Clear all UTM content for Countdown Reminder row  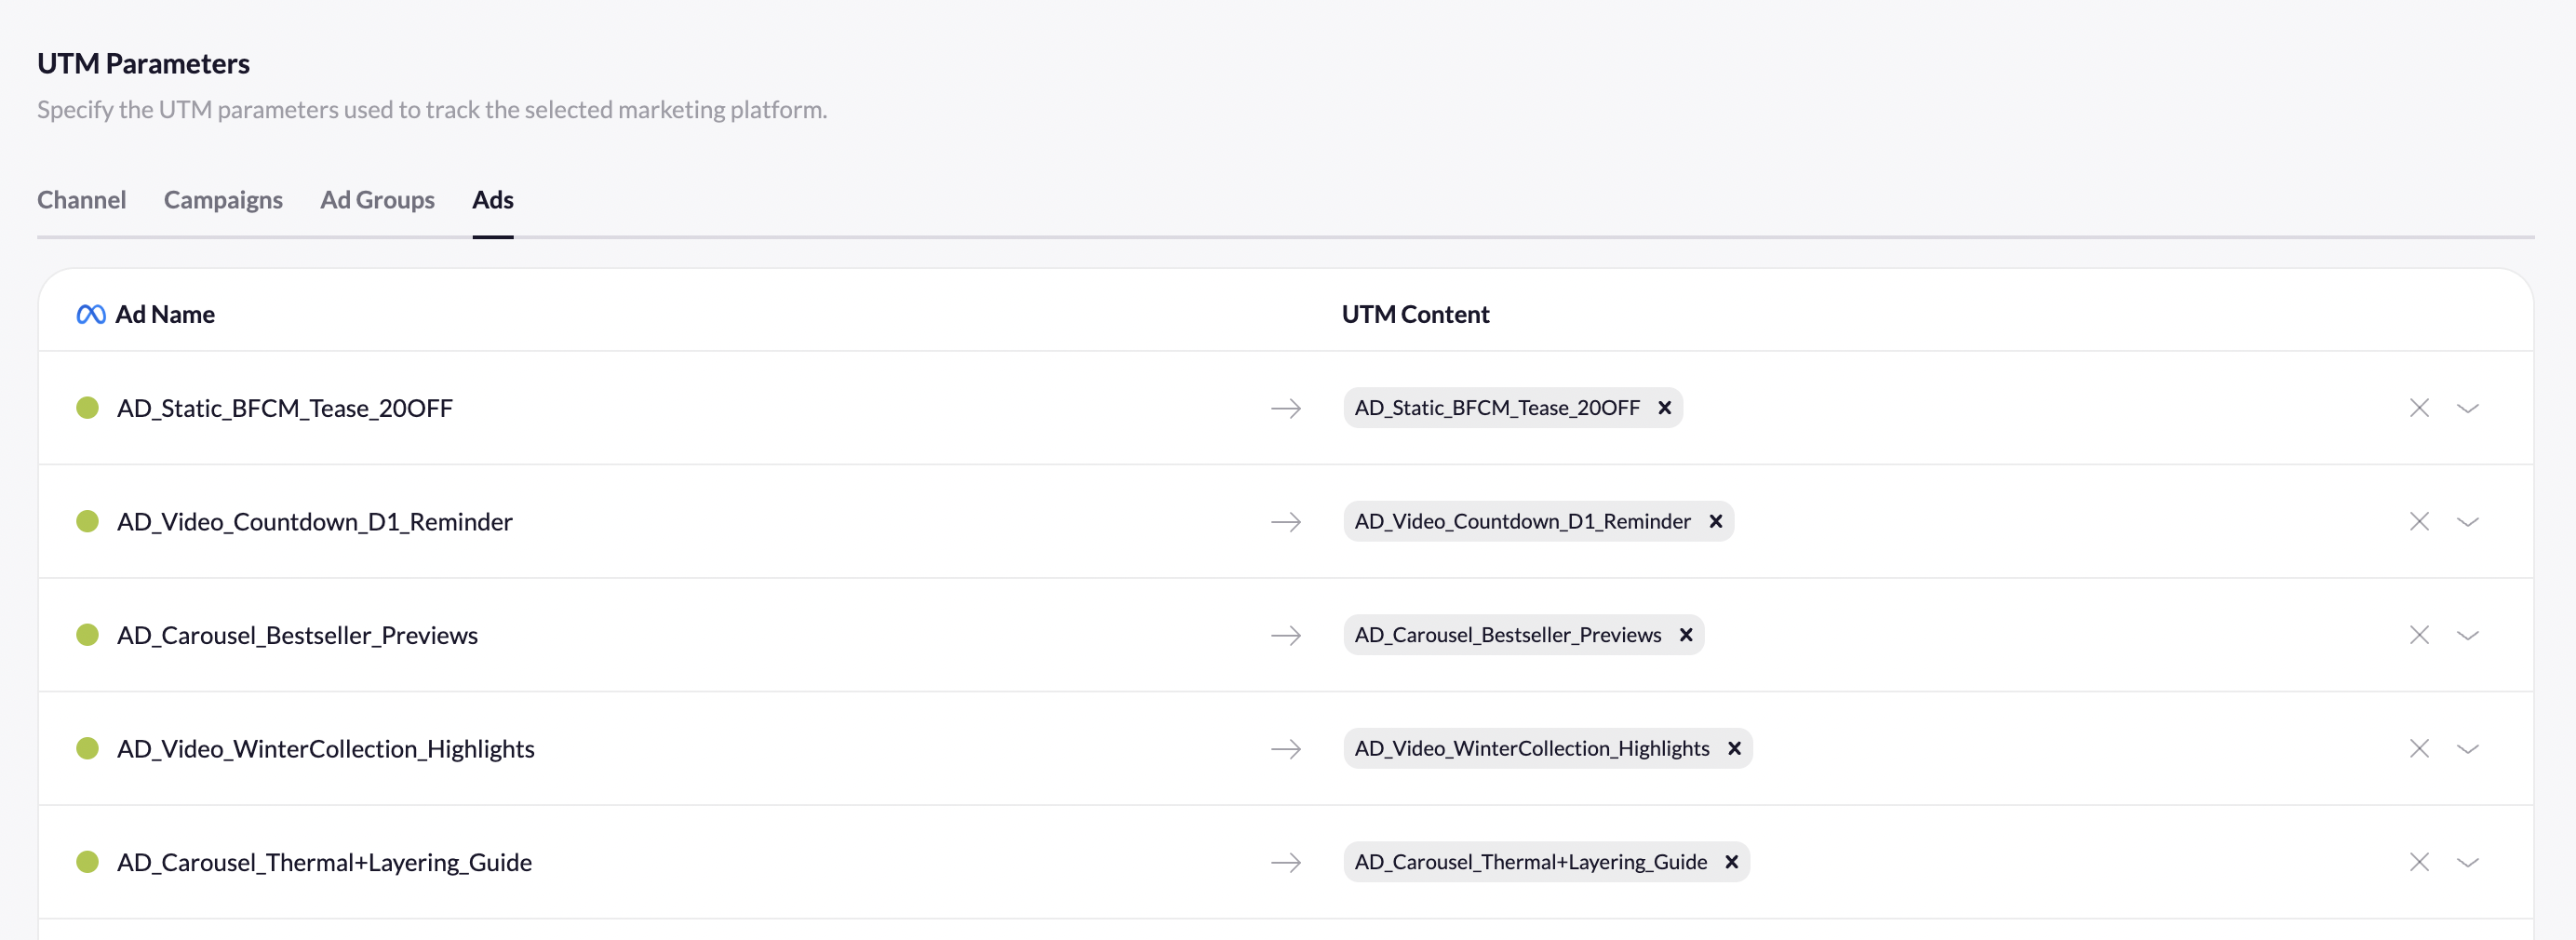(x=2418, y=522)
